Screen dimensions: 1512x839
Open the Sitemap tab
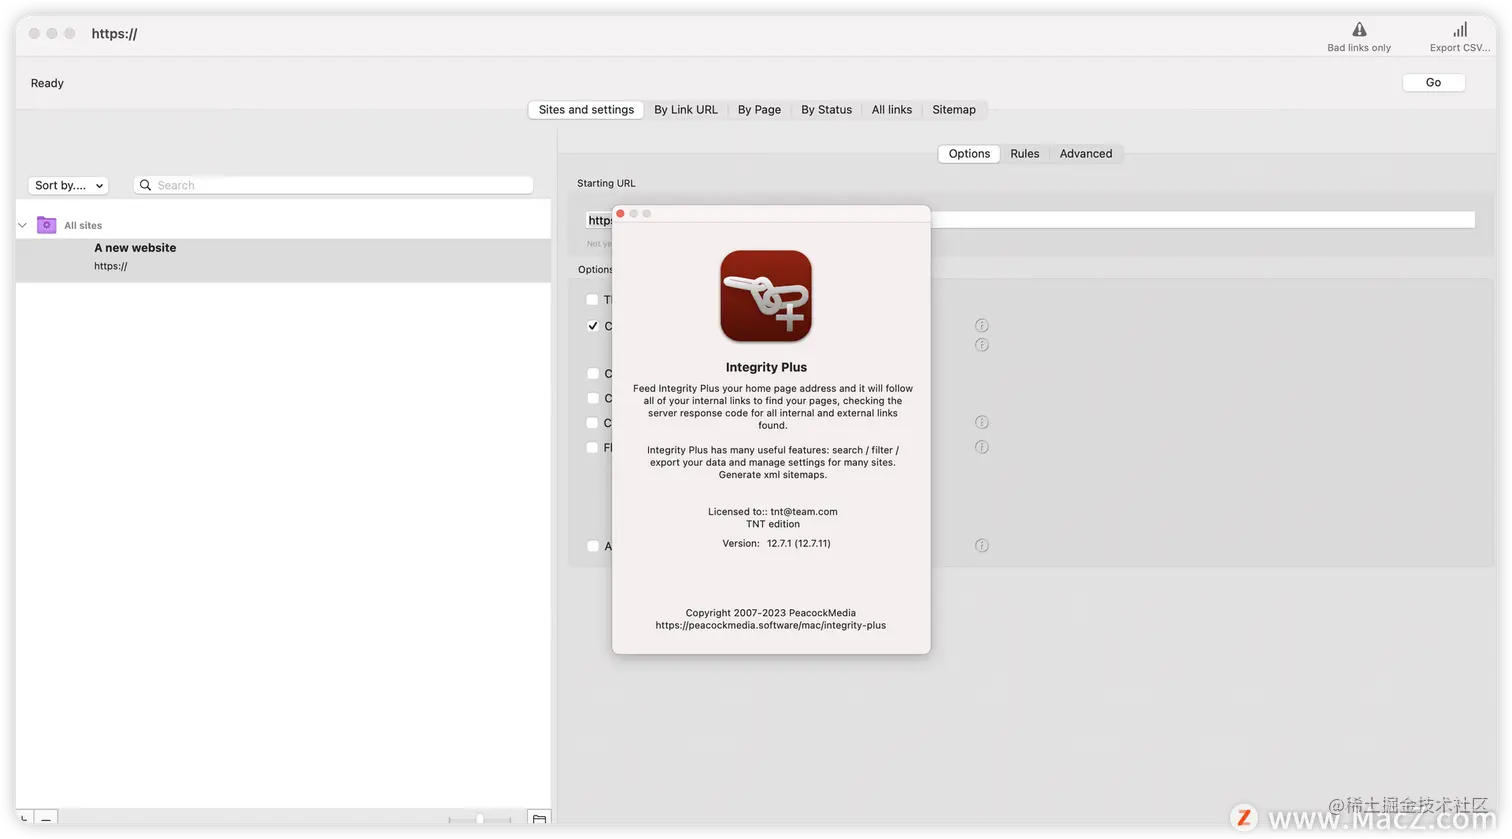954,110
